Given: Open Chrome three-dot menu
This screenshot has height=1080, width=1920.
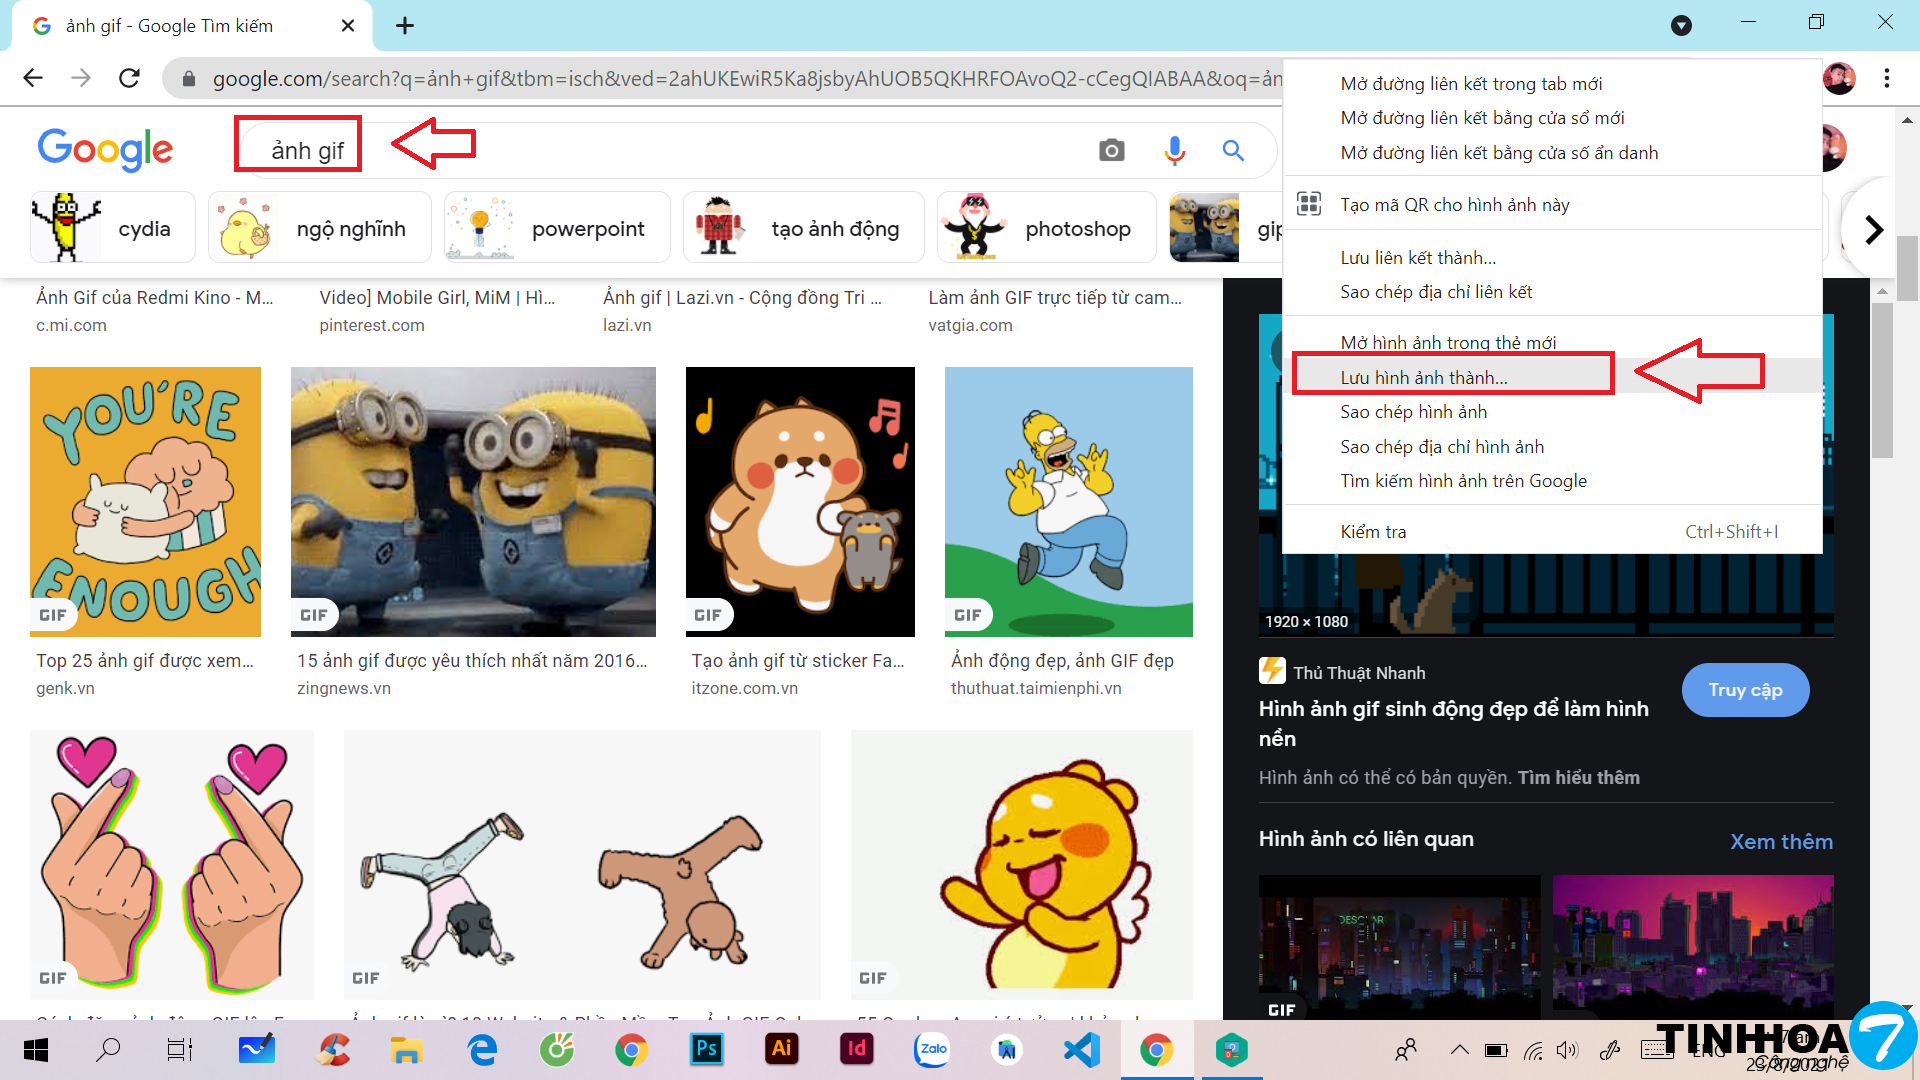Looking at the screenshot, I should (x=1886, y=78).
